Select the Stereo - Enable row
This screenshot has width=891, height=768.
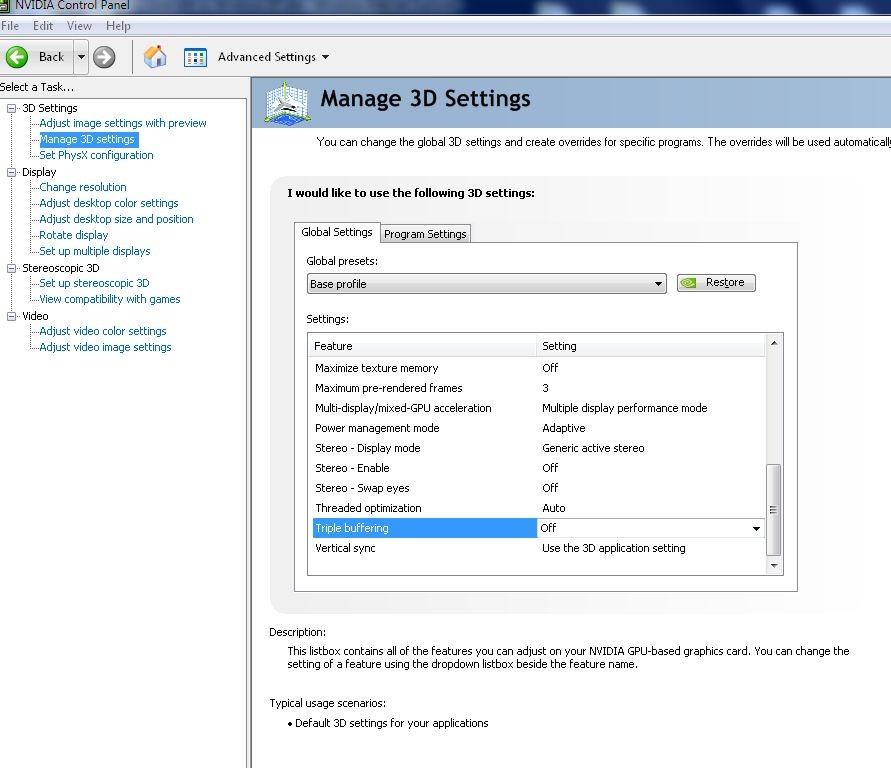click(538, 468)
